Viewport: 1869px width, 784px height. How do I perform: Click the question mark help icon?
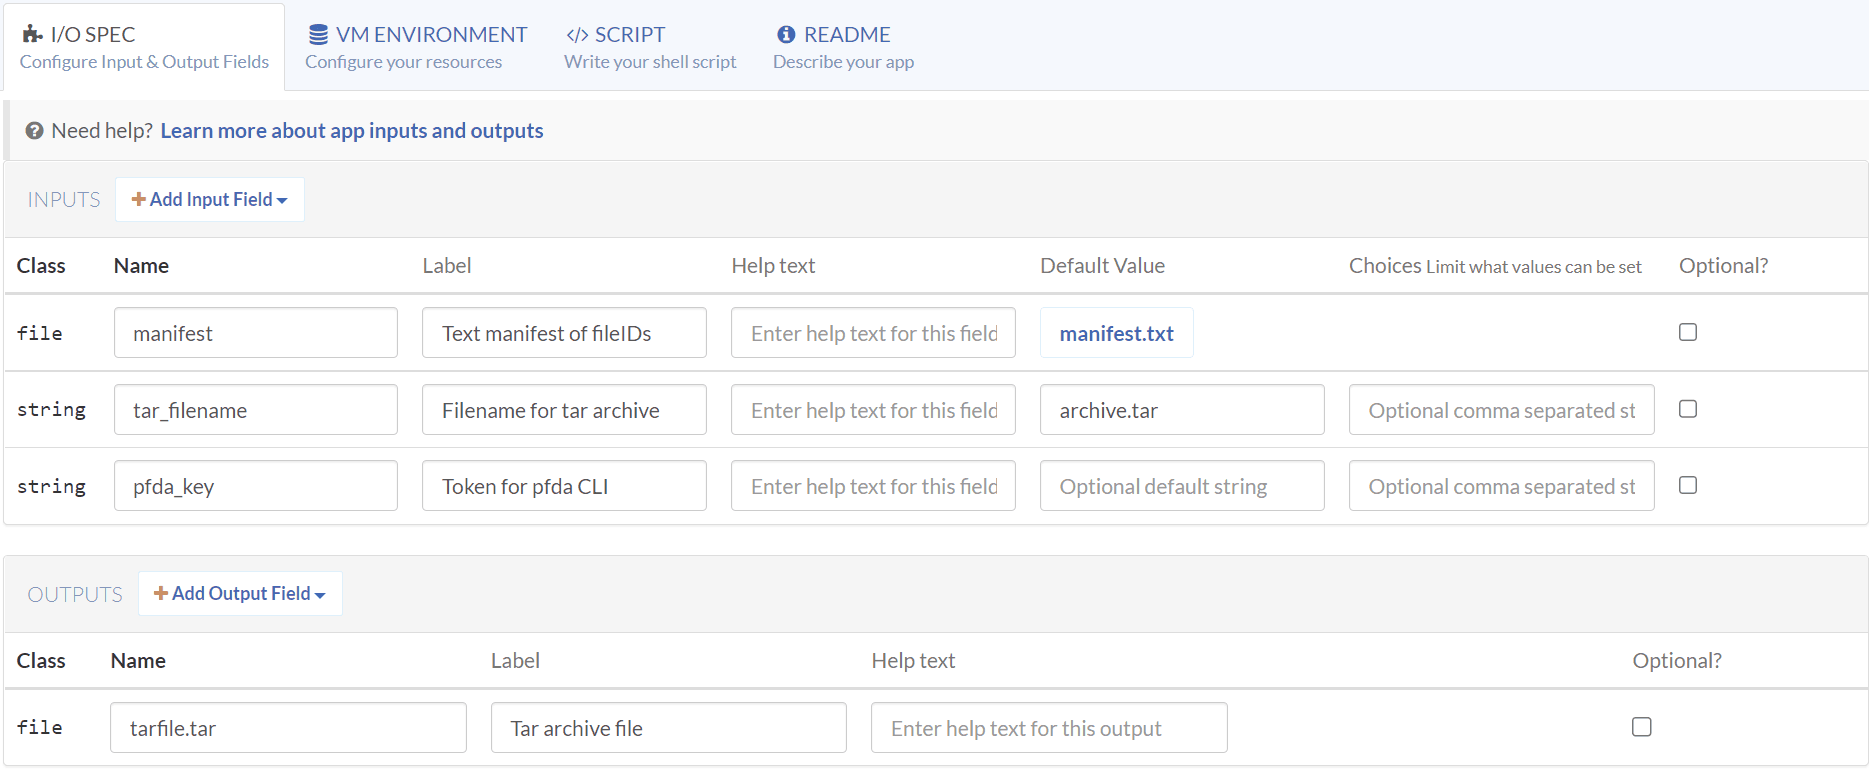point(34,131)
